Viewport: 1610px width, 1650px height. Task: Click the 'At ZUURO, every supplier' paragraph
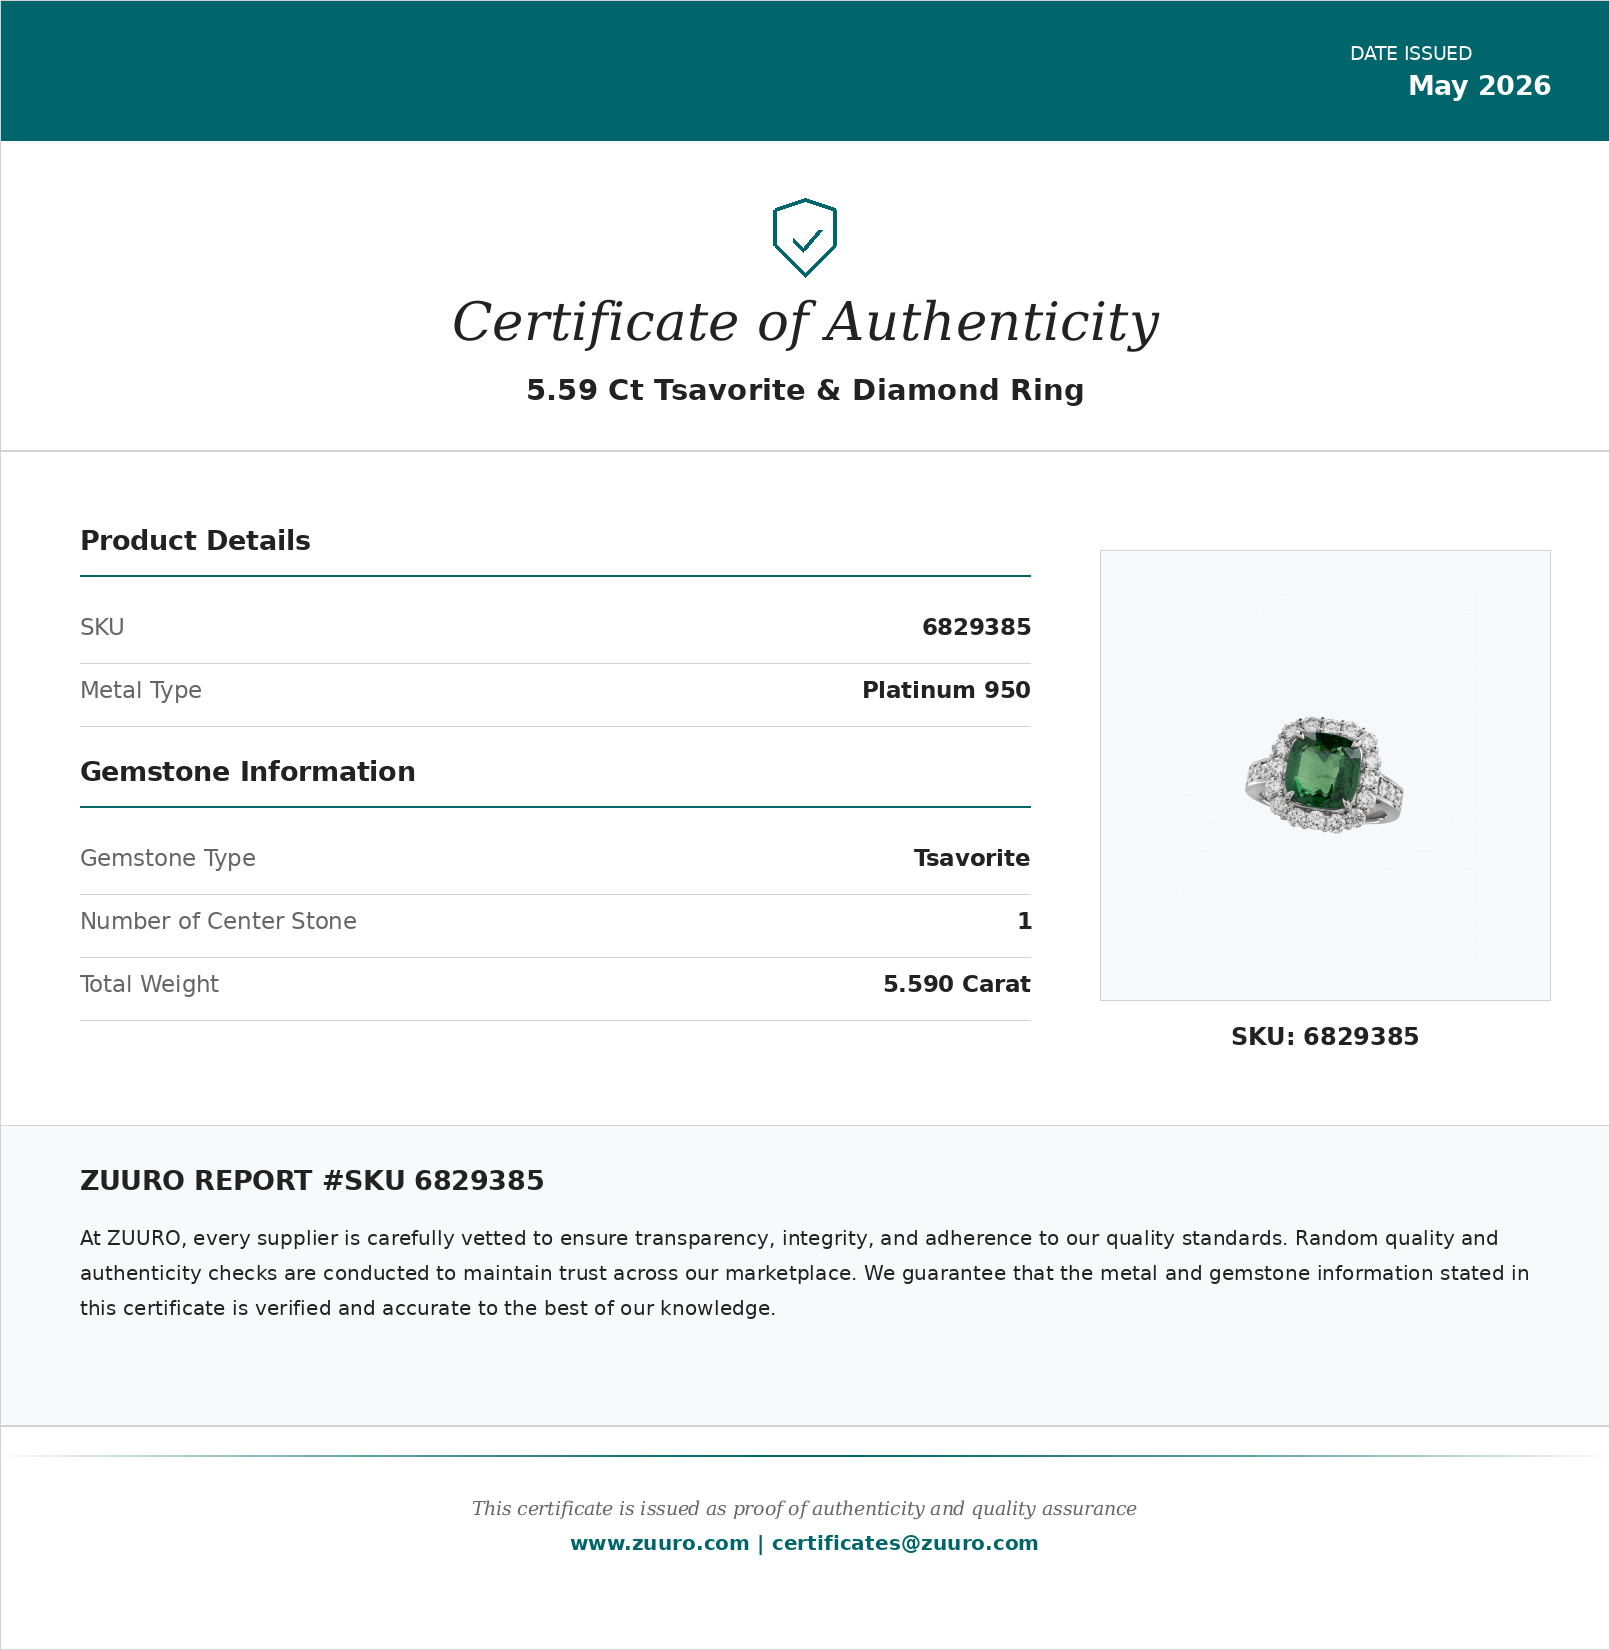[805, 1273]
